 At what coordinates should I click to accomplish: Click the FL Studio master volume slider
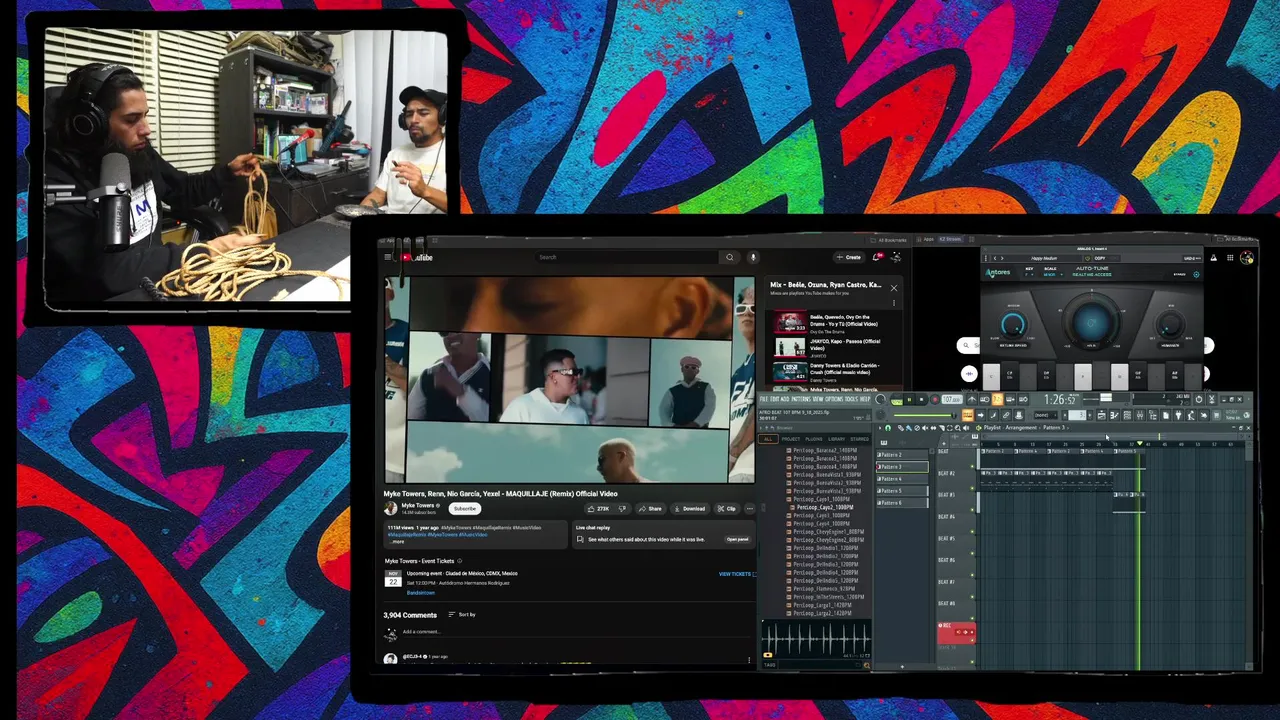925,415
